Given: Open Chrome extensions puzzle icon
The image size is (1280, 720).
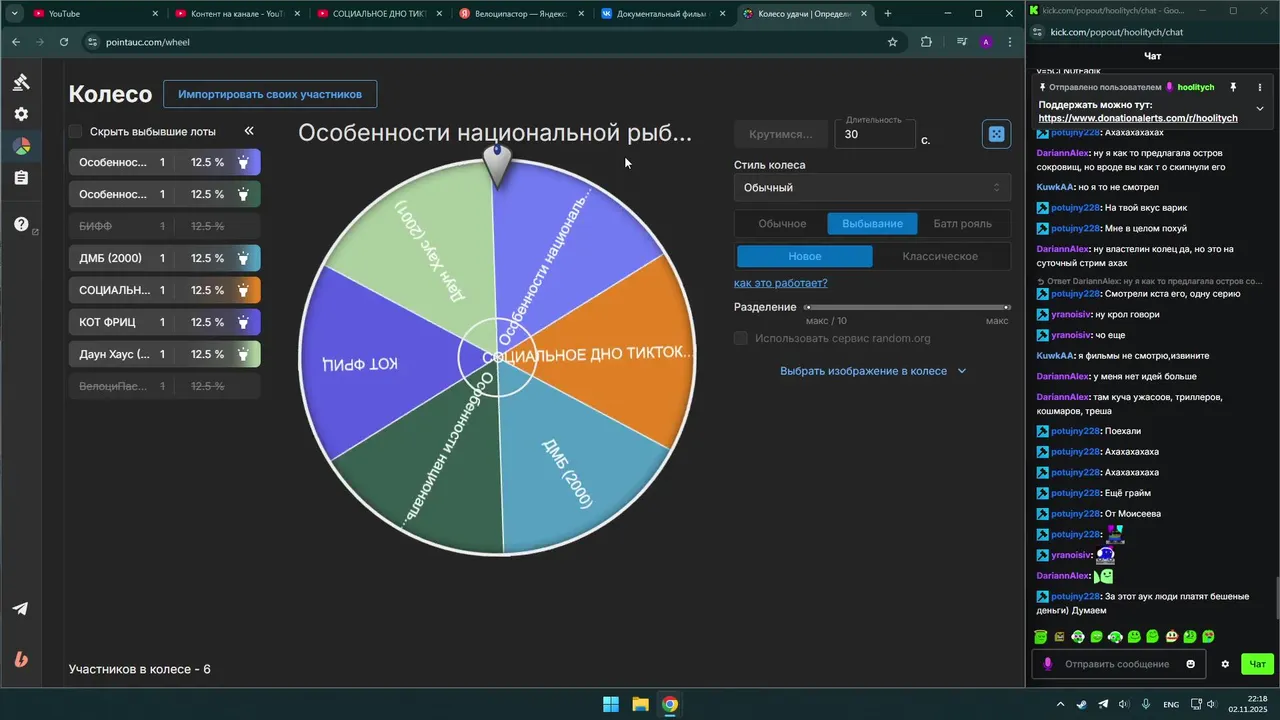Looking at the screenshot, I should [x=926, y=42].
